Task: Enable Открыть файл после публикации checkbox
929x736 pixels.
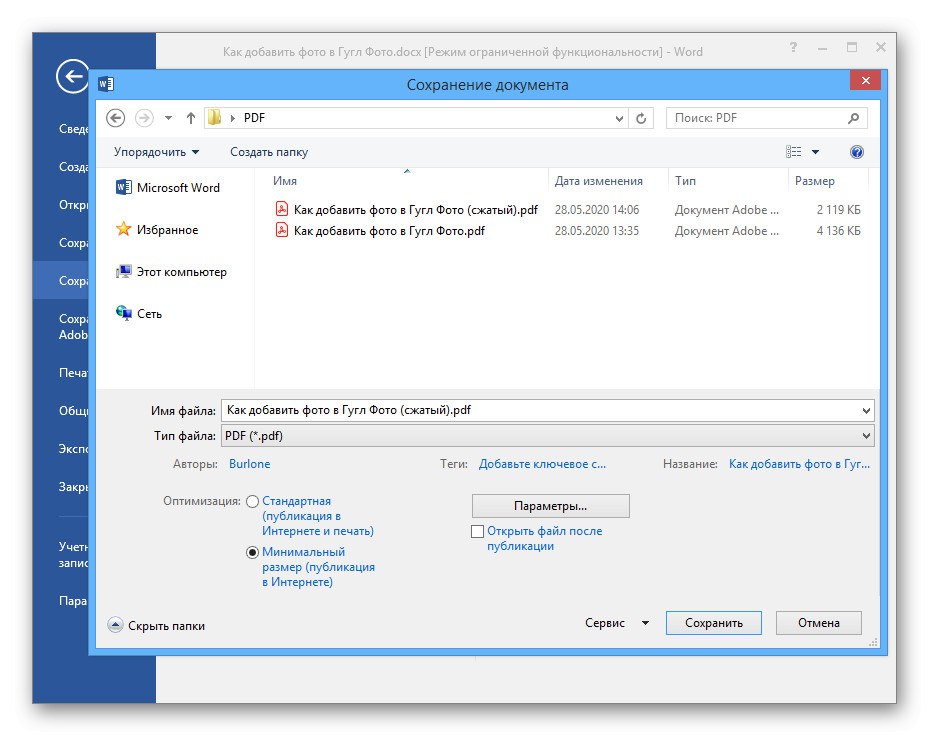Action: point(477,532)
